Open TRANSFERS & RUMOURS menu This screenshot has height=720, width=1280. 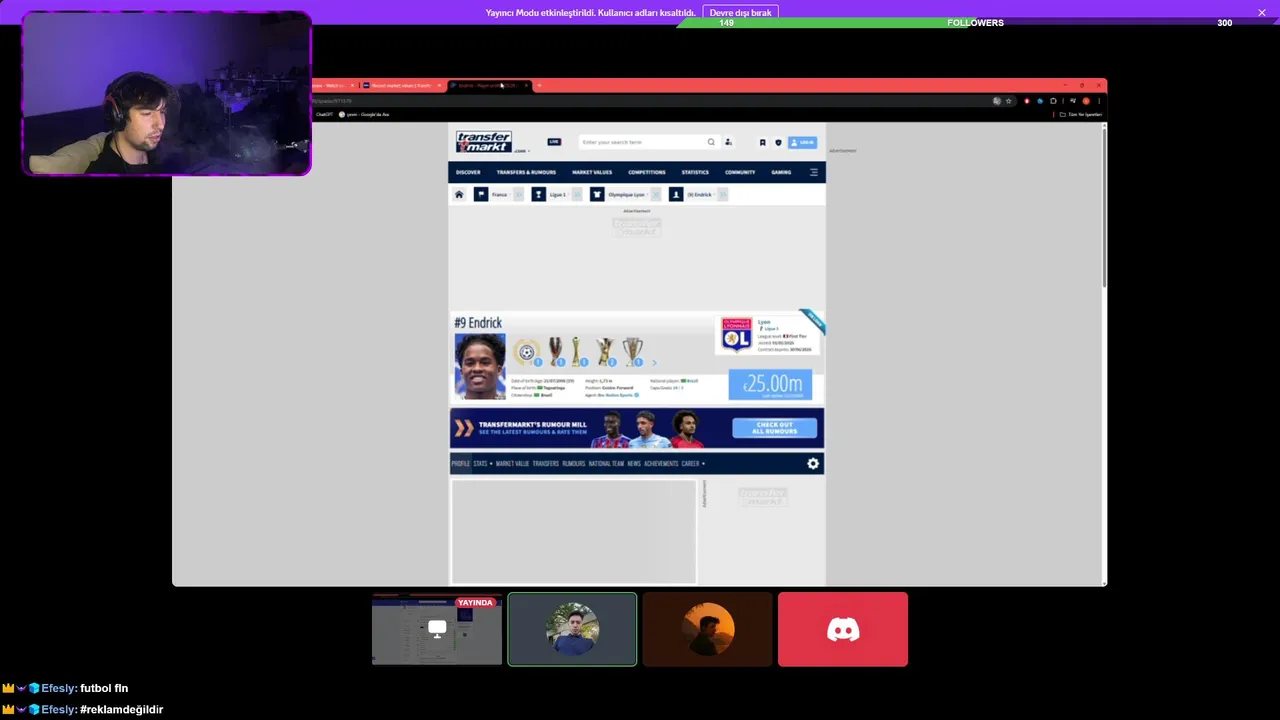coord(526,172)
